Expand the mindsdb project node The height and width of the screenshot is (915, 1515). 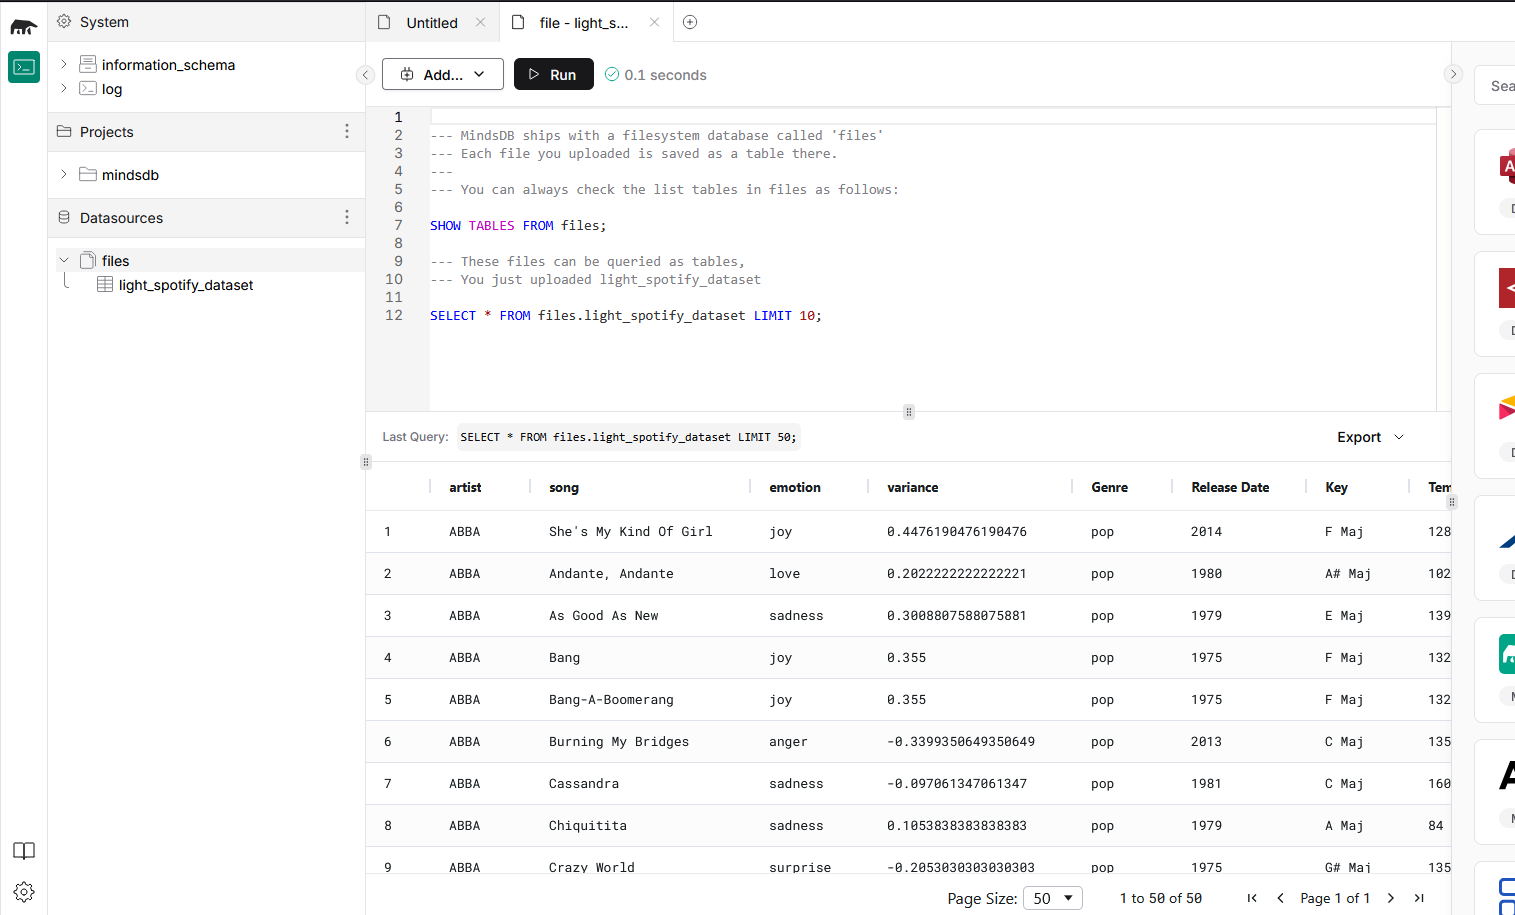[64, 174]
